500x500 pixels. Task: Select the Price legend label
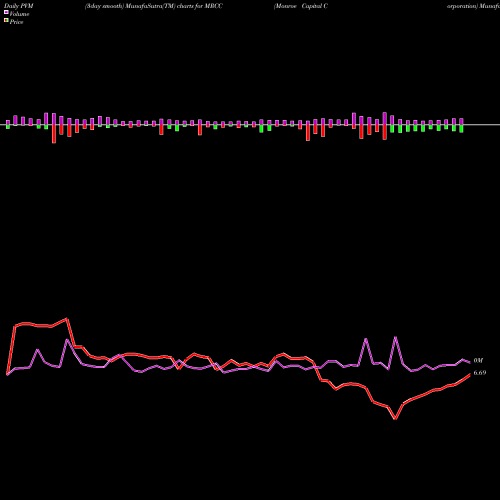pyautogui.click(x=16, y=22)
